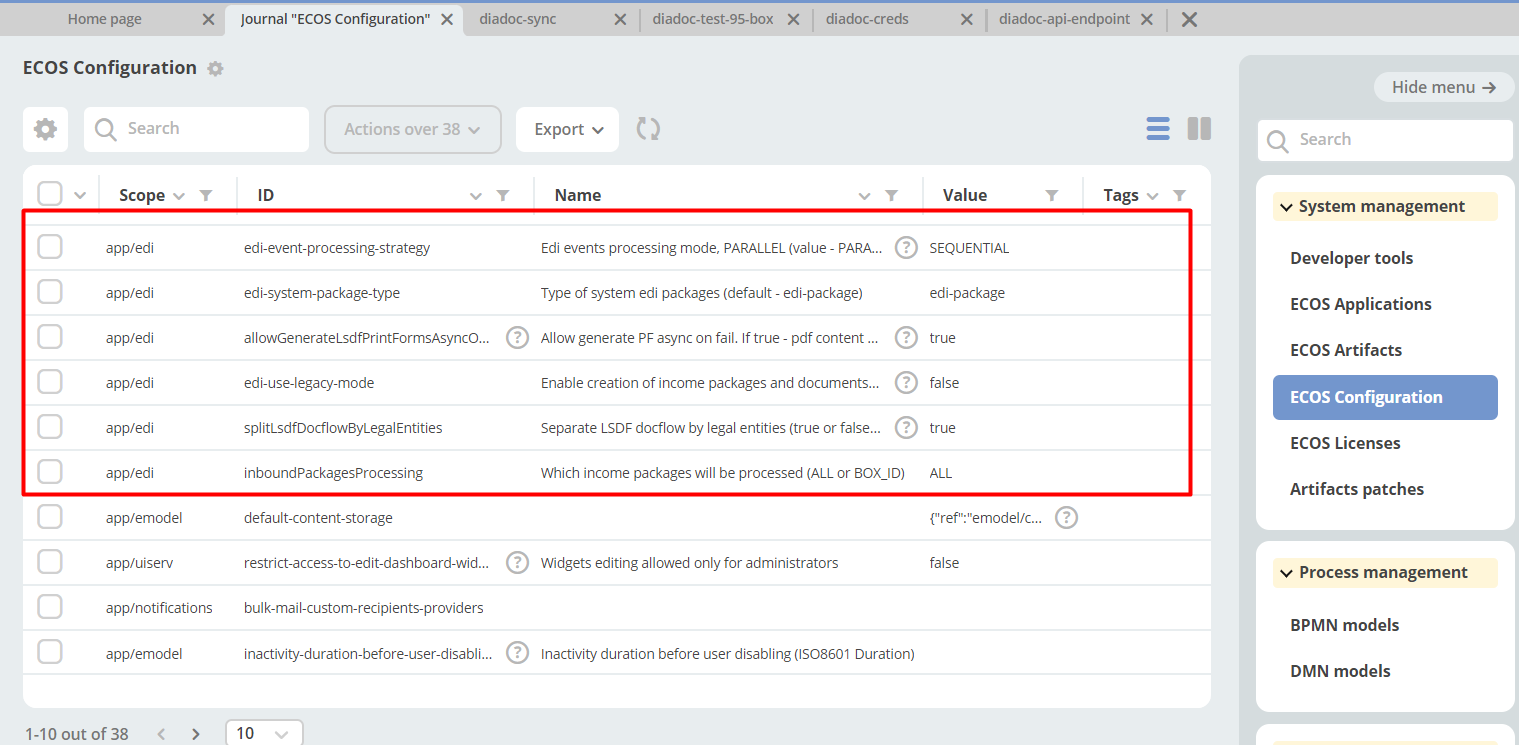Viewport: 1519px width, 745px height.
Task: Open ECOS Applications menu item
Action: click(x=1361, y=304)
